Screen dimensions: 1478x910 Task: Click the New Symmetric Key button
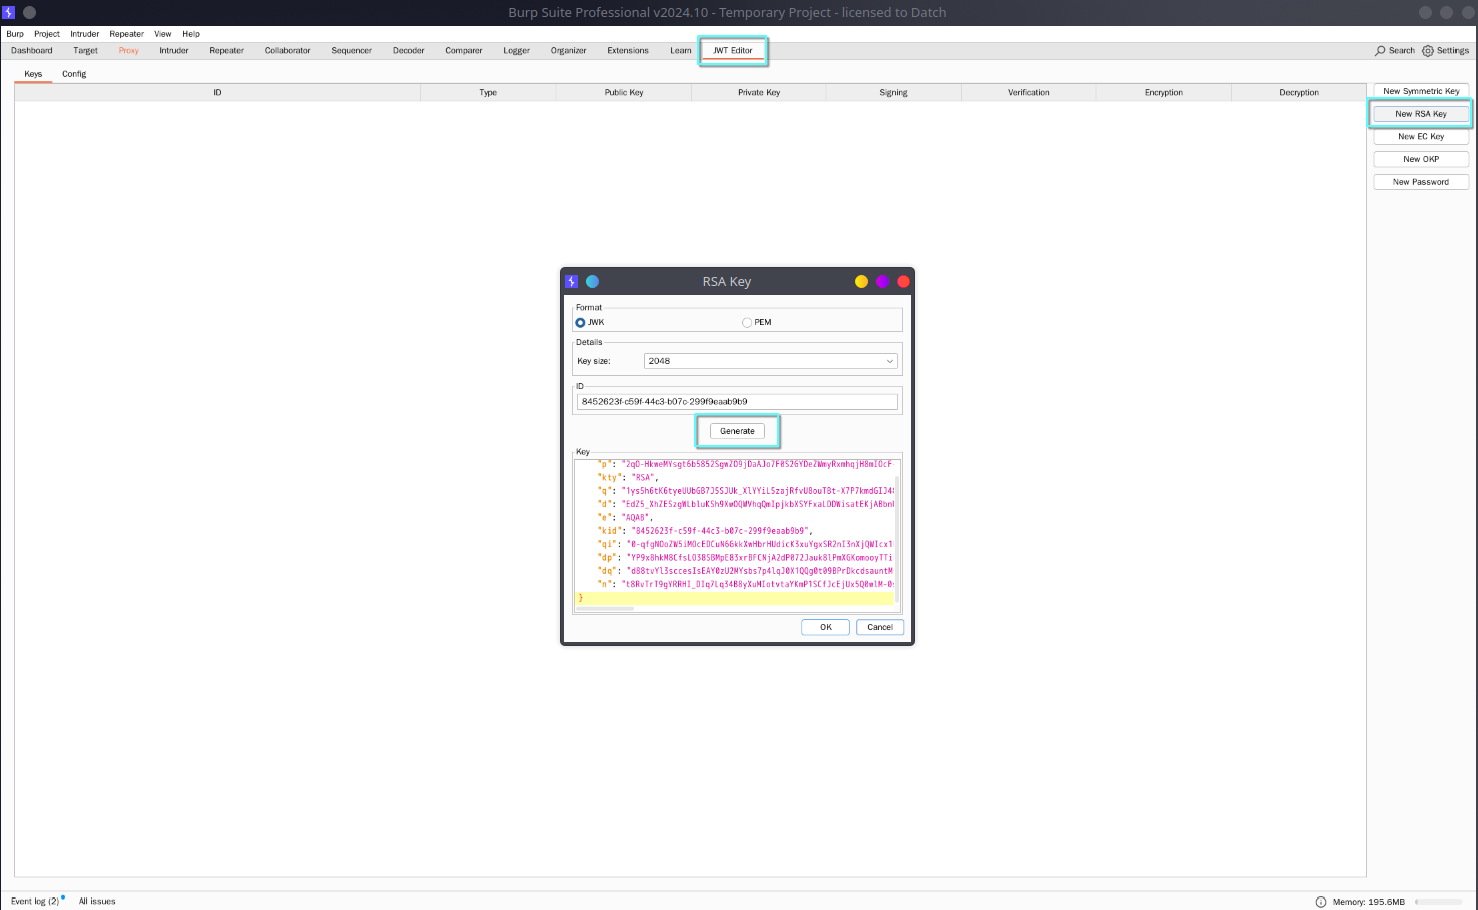(1421, 91)
